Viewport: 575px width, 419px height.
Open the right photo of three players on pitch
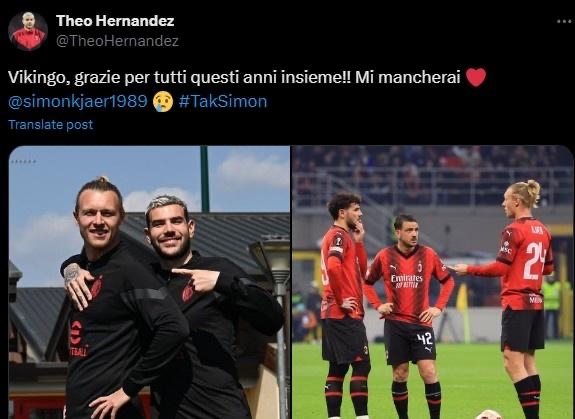coord(433,282)
